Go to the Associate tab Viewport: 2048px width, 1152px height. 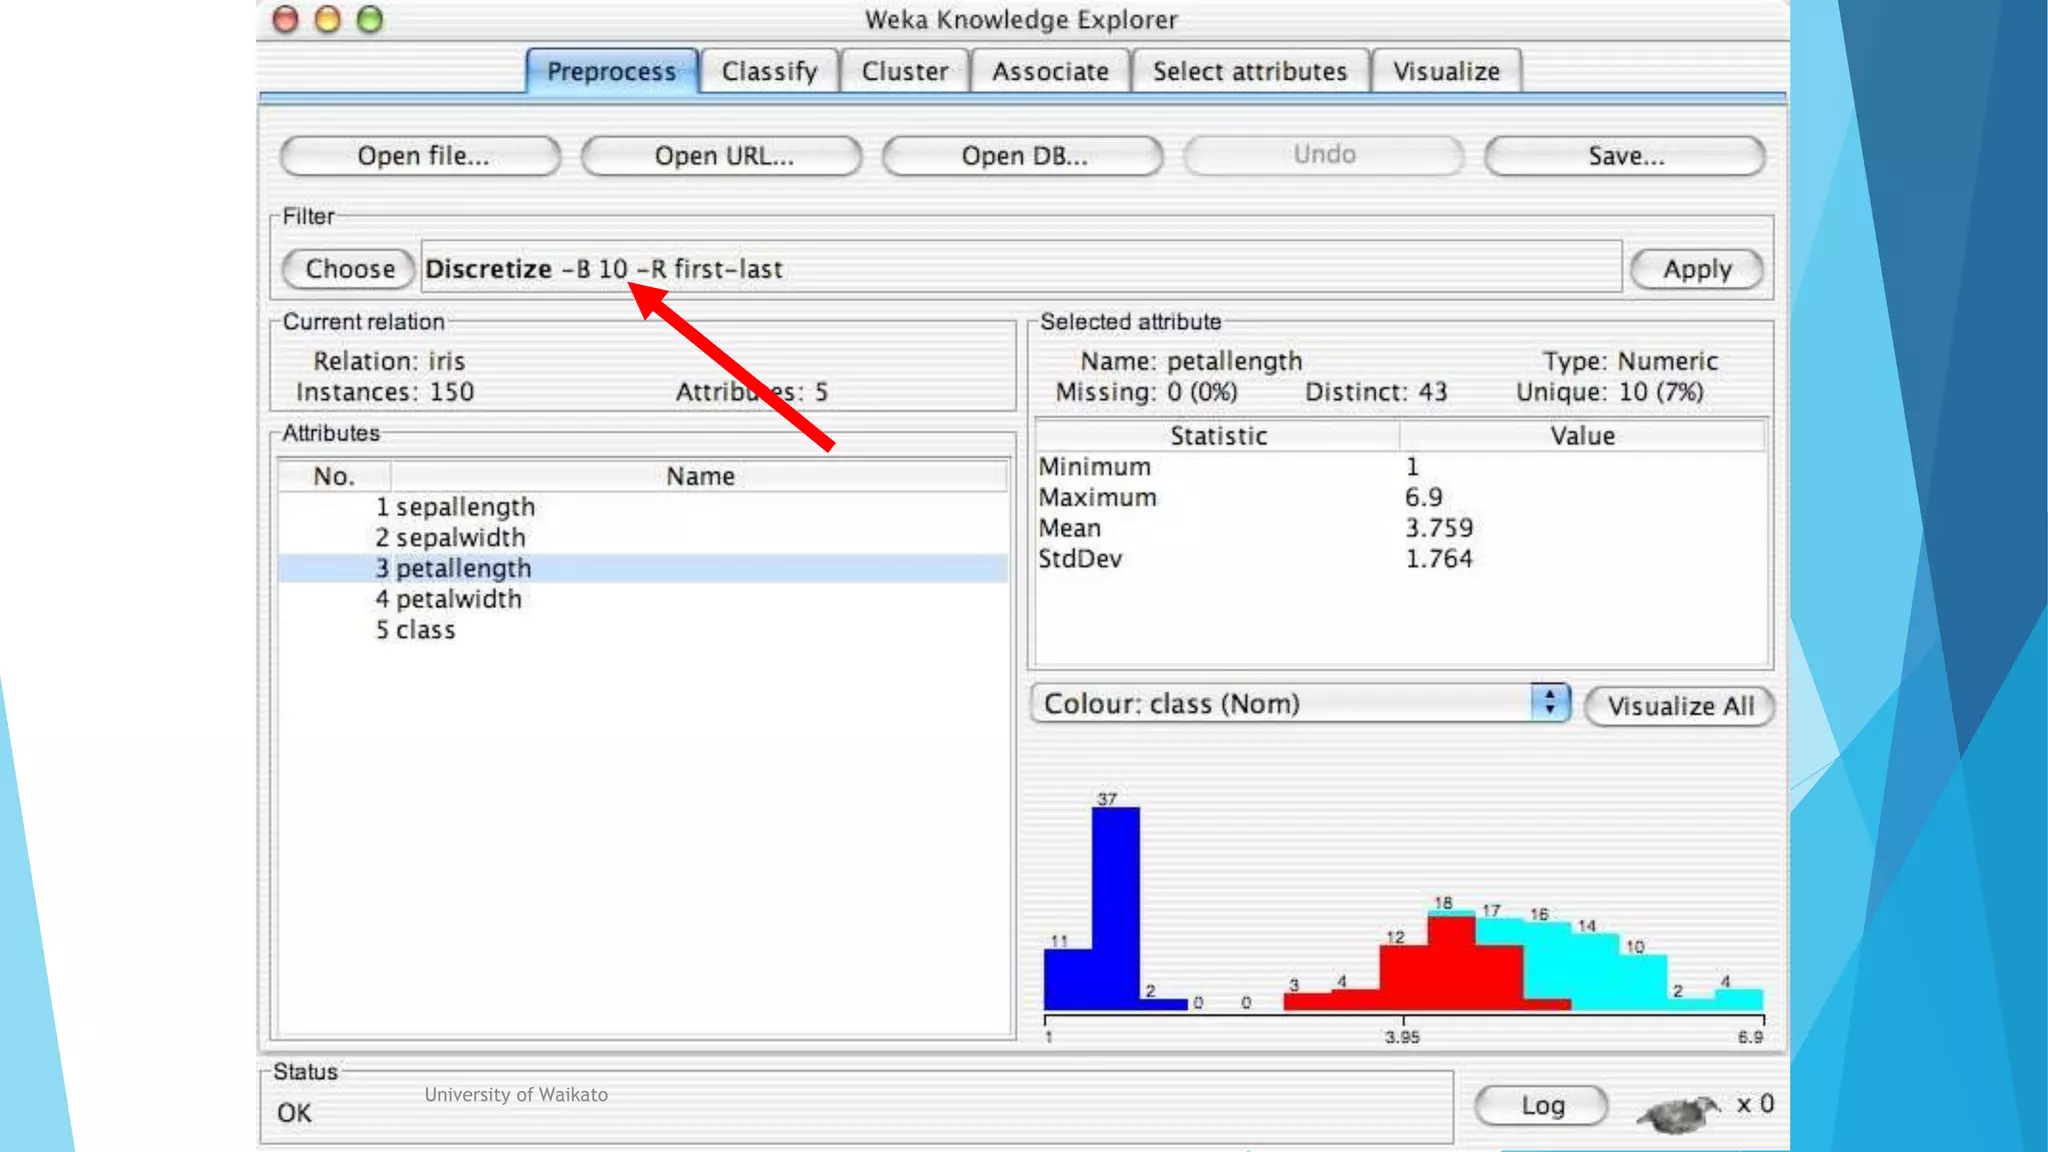[x=1050, y=72]
